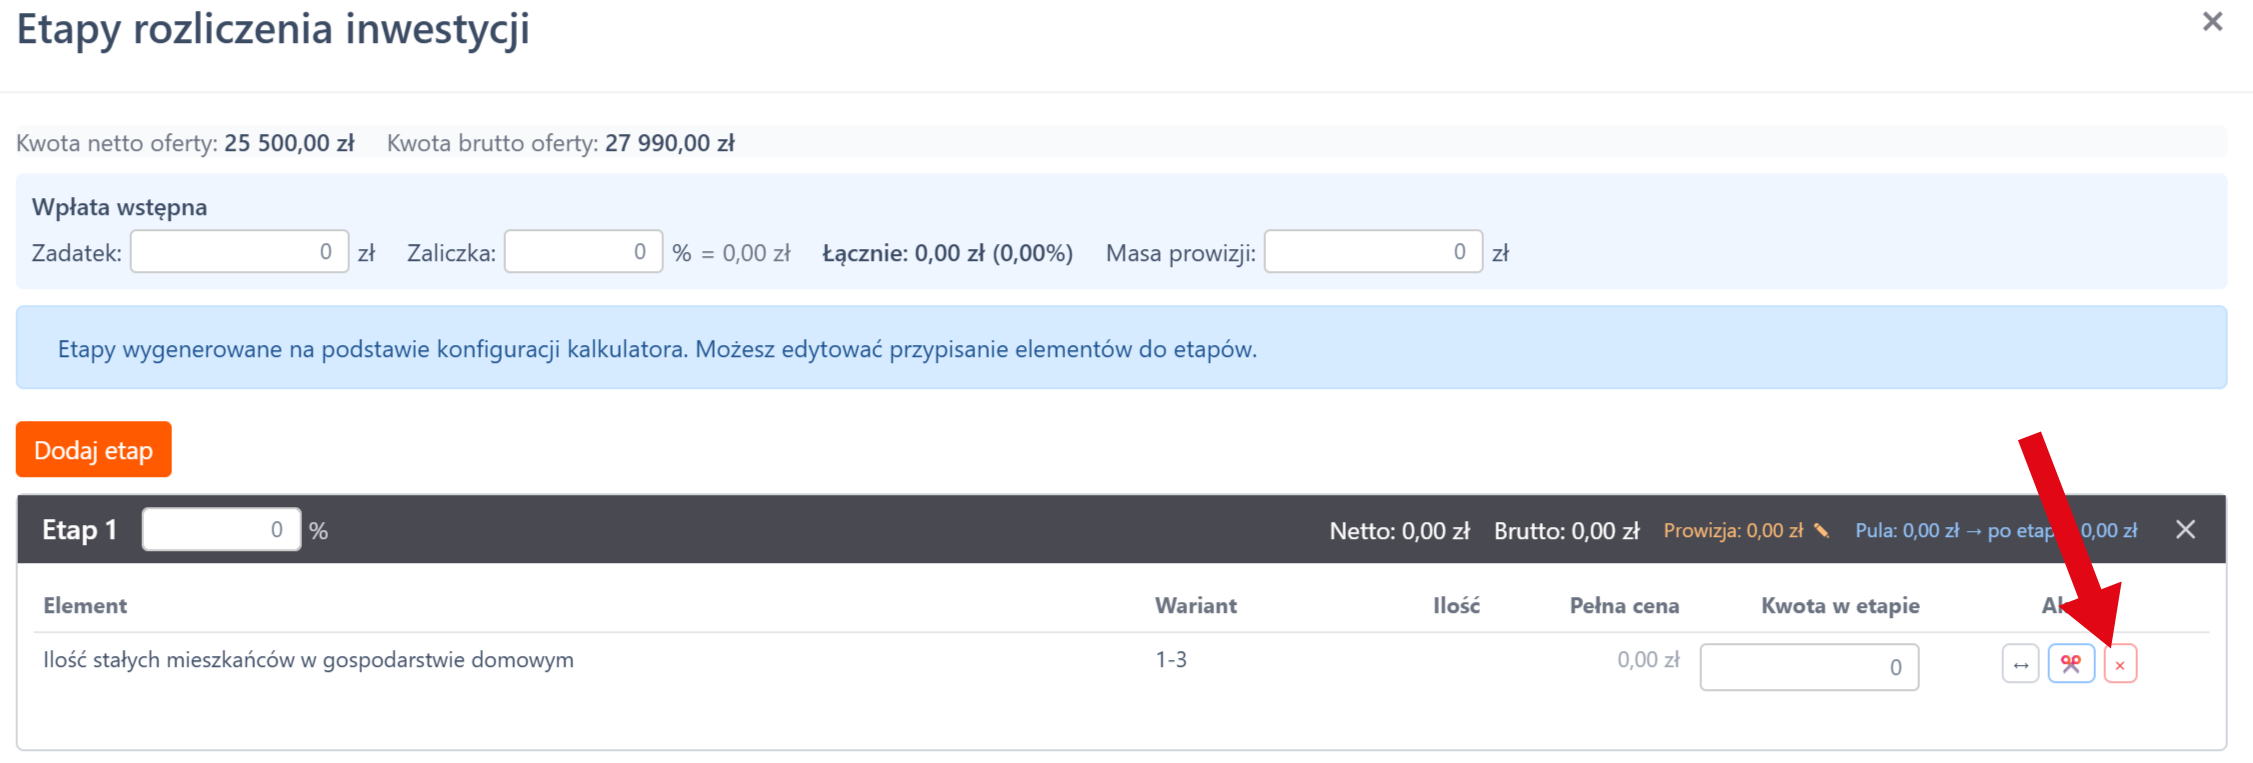
Task: Remove Etap 1 using its X icon
Action: click(2185, 530)
